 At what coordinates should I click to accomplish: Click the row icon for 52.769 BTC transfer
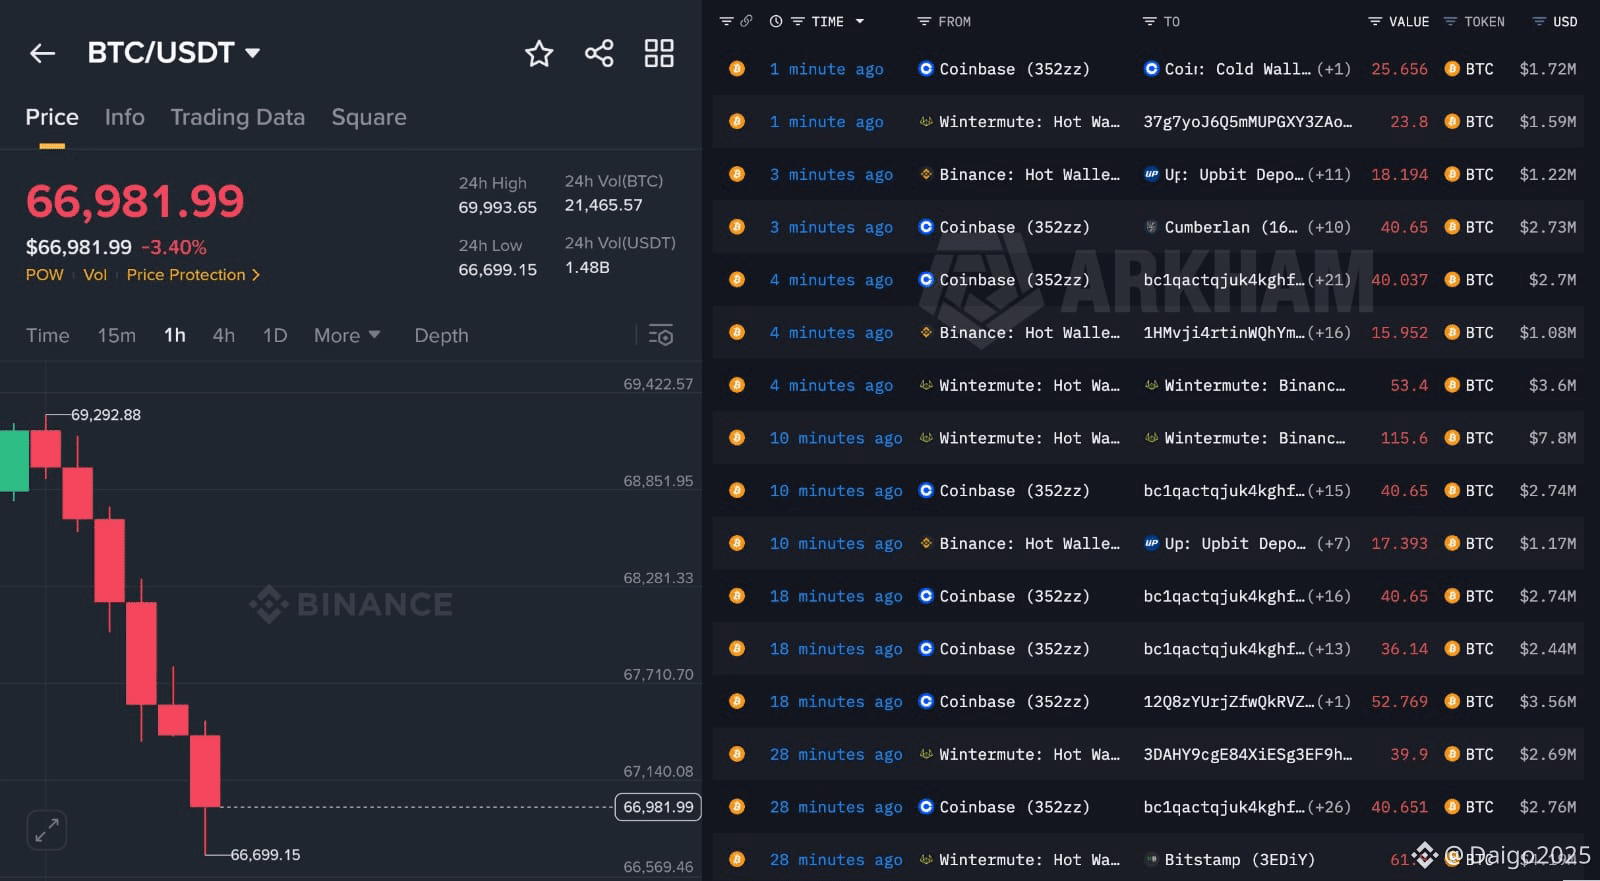[737, 702]
